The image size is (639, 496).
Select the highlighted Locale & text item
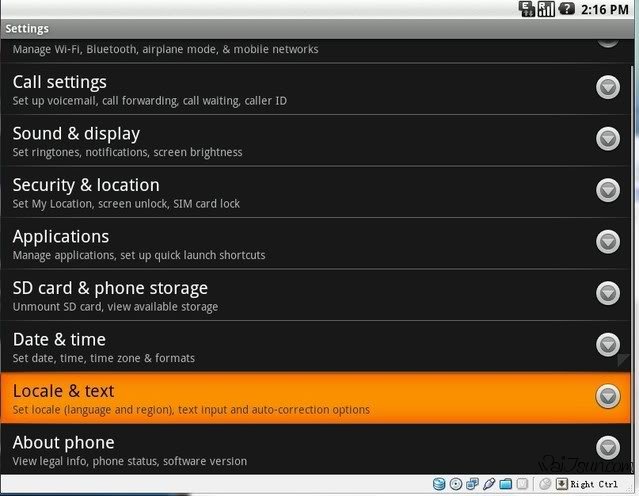click(300, 397)
